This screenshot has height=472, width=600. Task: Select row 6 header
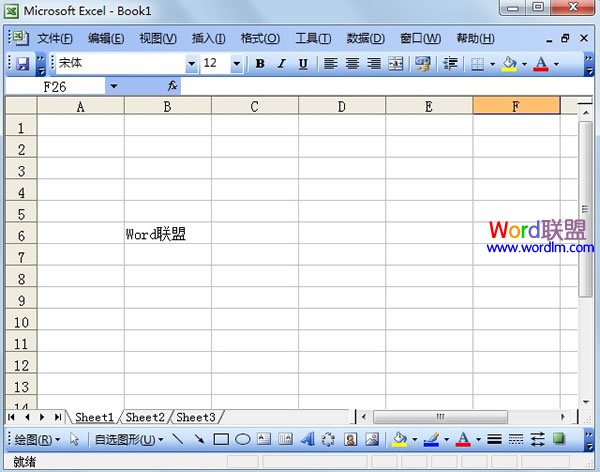point(21,233)
